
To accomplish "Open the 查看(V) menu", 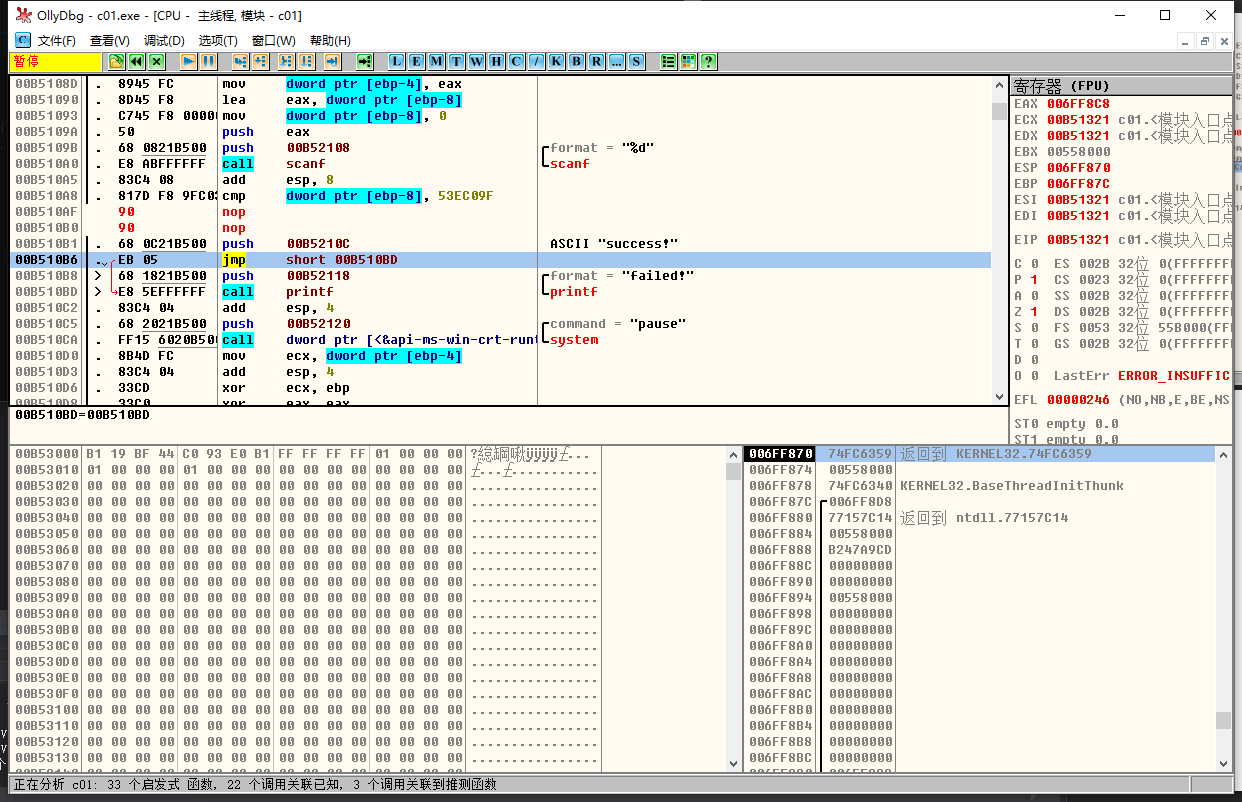I will [x=110, y=40].
